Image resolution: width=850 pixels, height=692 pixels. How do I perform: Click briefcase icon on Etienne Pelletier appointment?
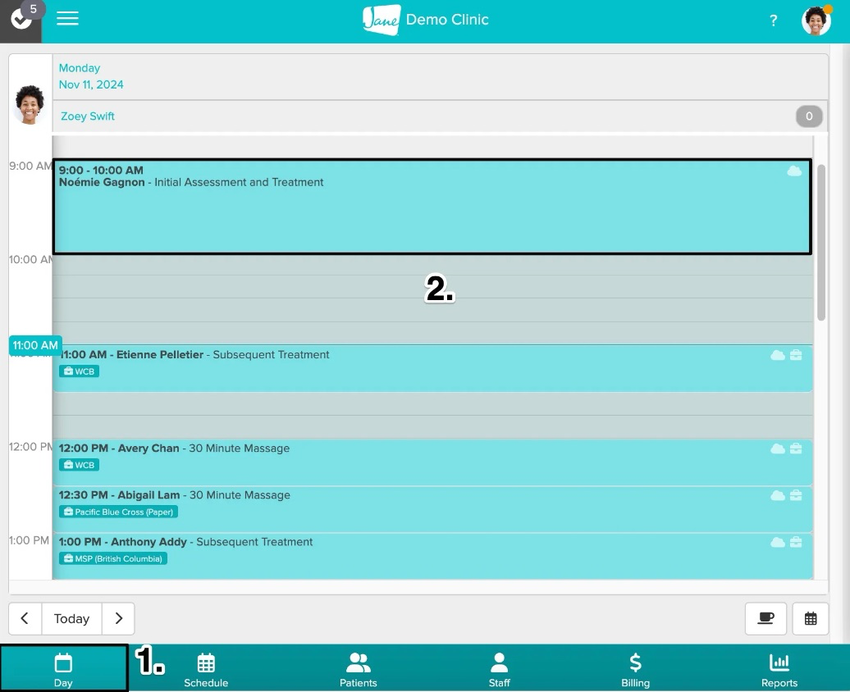796,355
